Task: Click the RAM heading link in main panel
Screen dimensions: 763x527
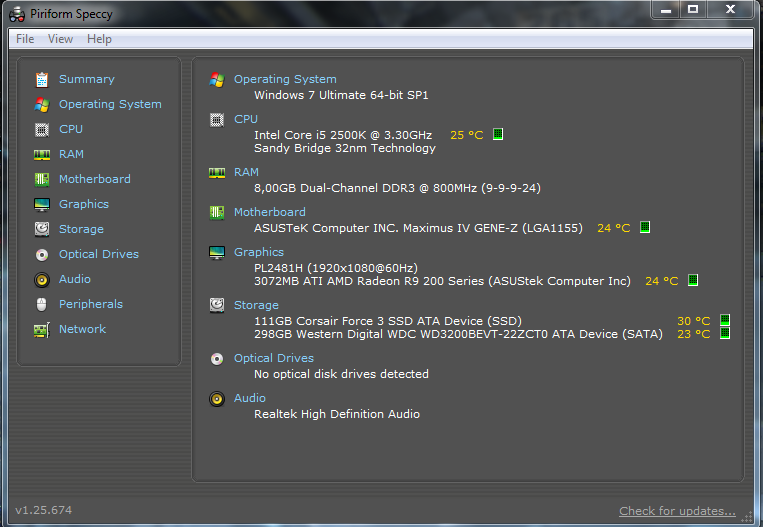Action: coord(246,172)
